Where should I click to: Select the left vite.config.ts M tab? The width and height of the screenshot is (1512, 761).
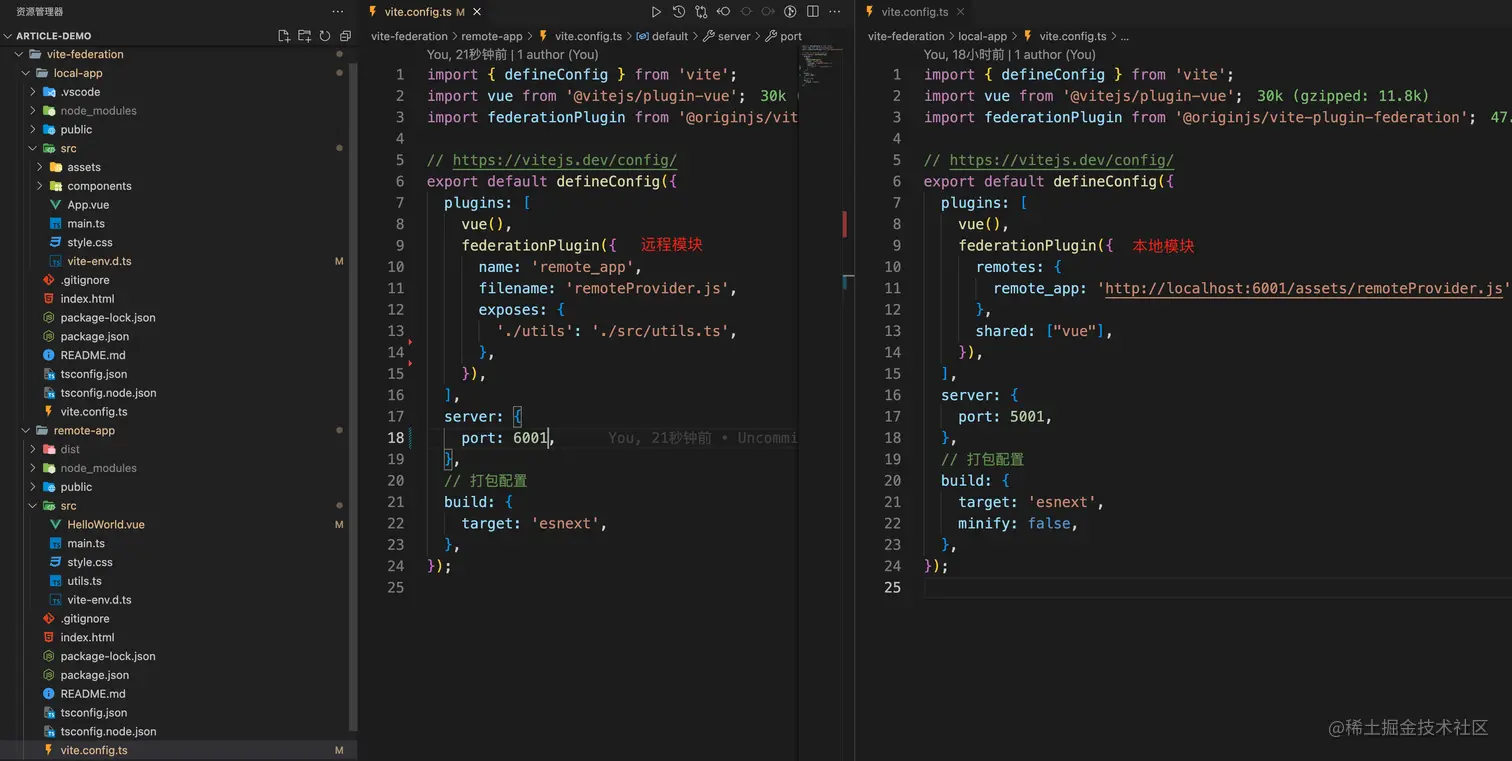pos(424,12)
